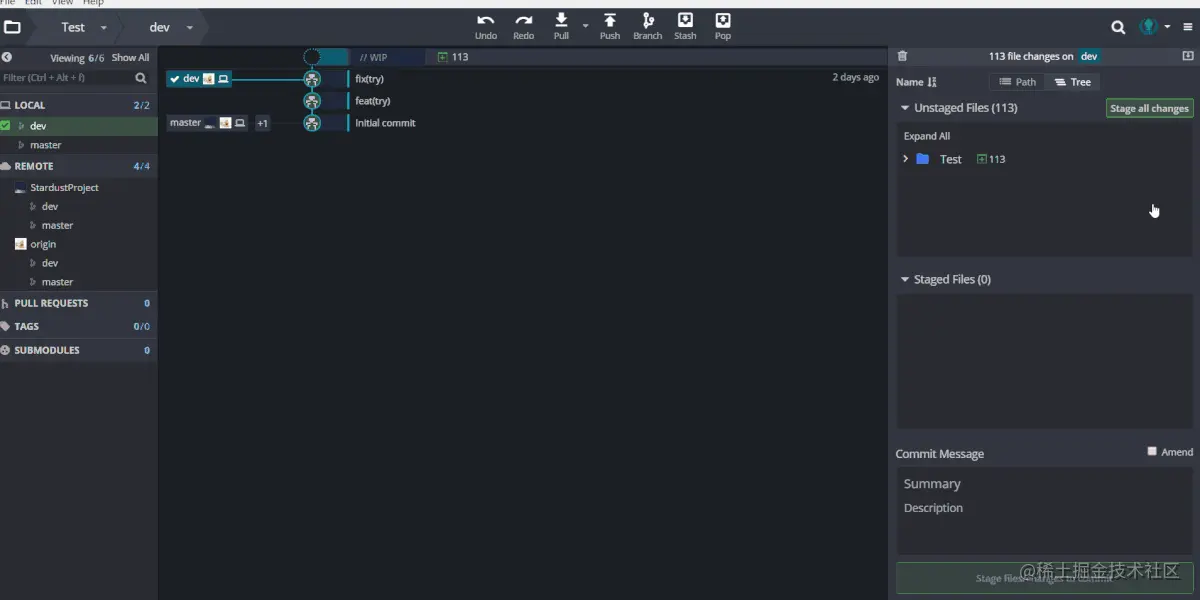Toggle the Amend checkbox

(x=1152, y=451)
